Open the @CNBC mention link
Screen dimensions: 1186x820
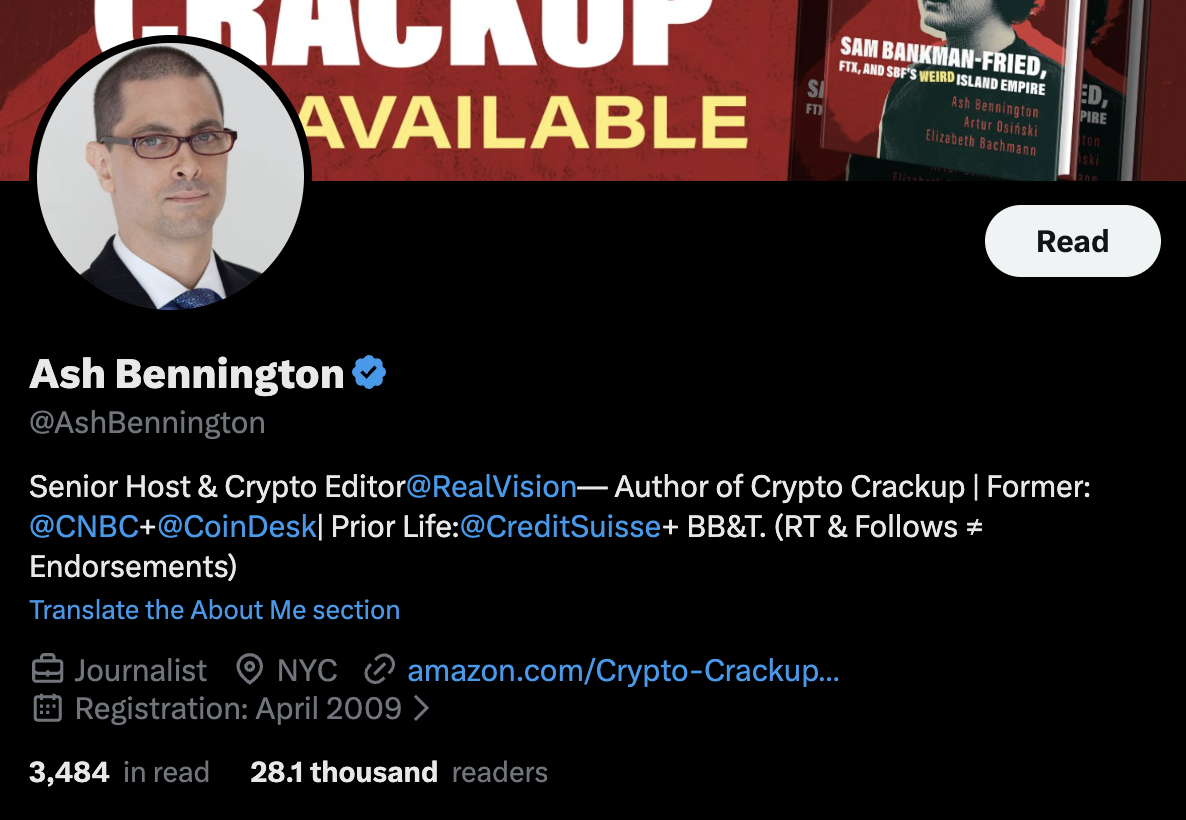[x=84, y=526]
